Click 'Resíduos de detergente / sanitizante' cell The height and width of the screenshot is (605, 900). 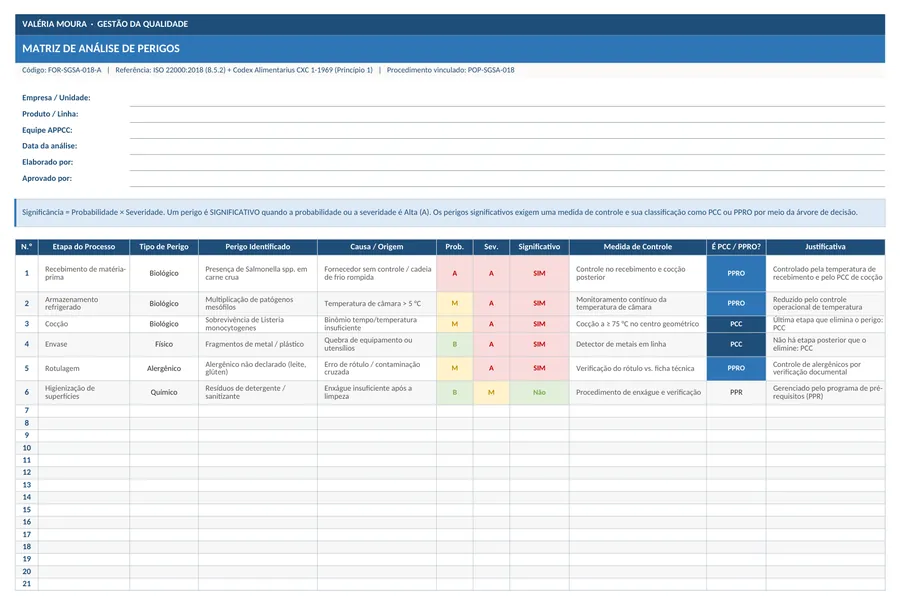coord(258,393)
